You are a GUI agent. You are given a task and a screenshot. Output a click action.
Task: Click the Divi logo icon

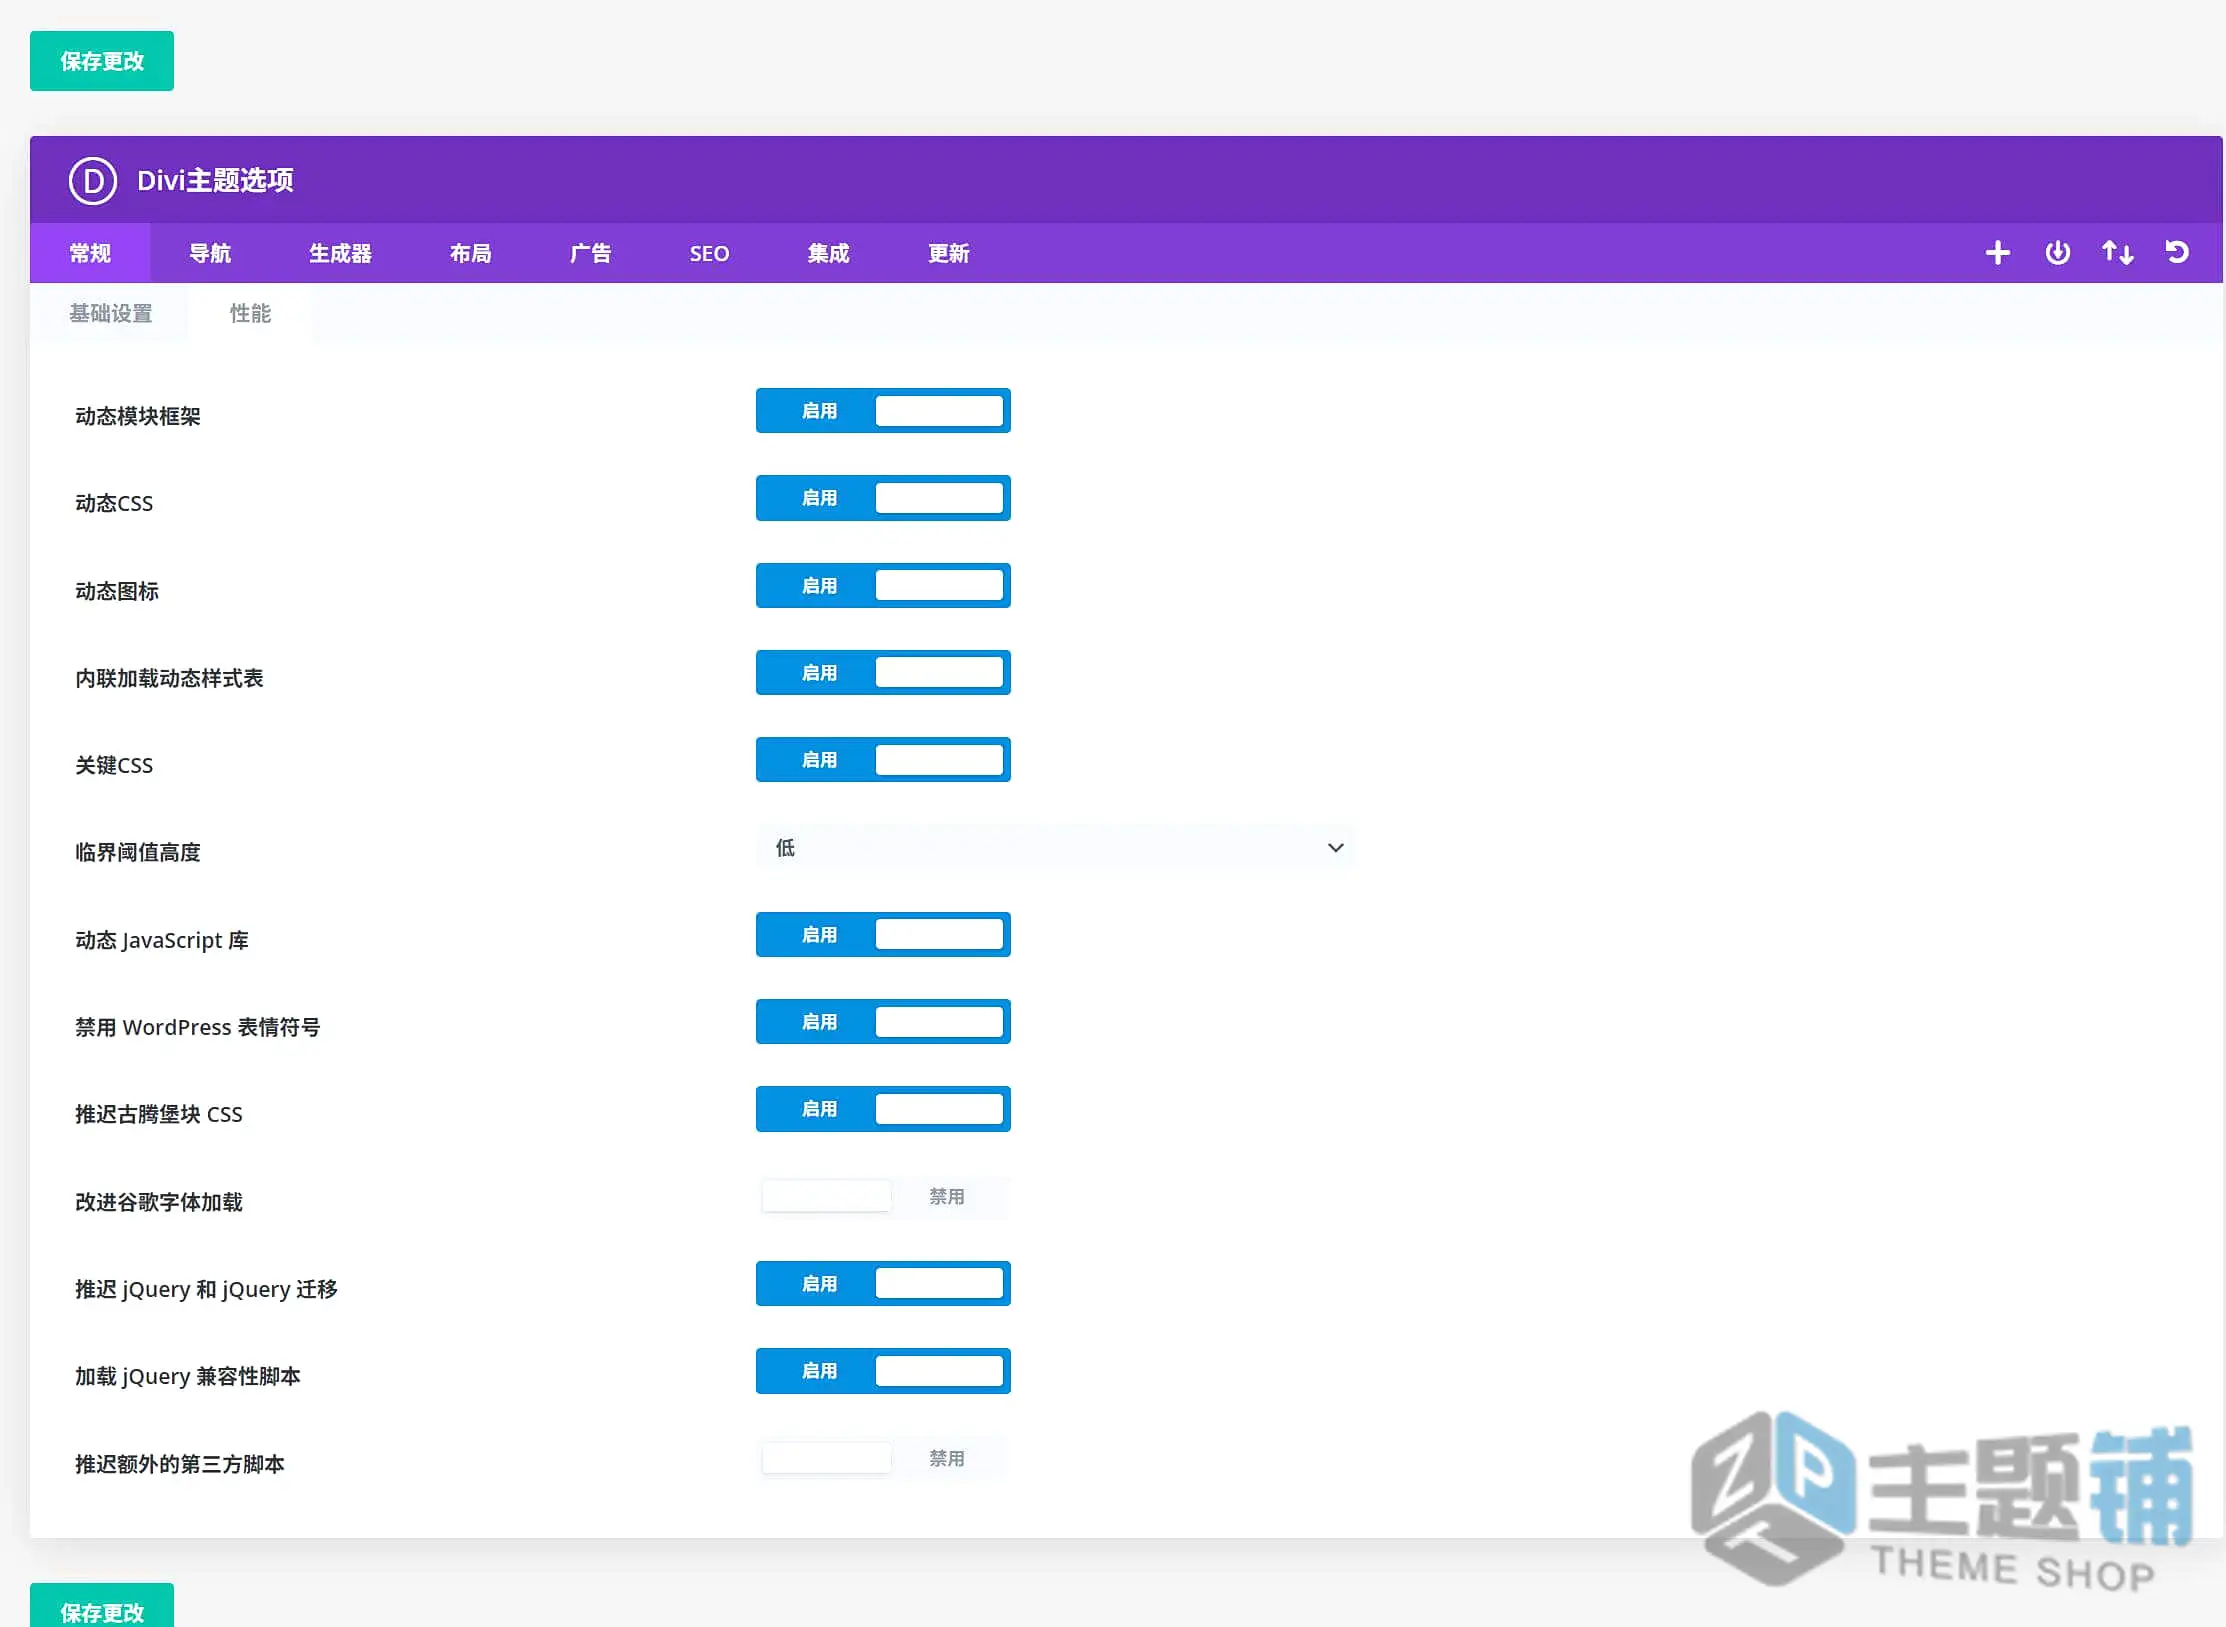pyautogui.click(x=93, y=181)
